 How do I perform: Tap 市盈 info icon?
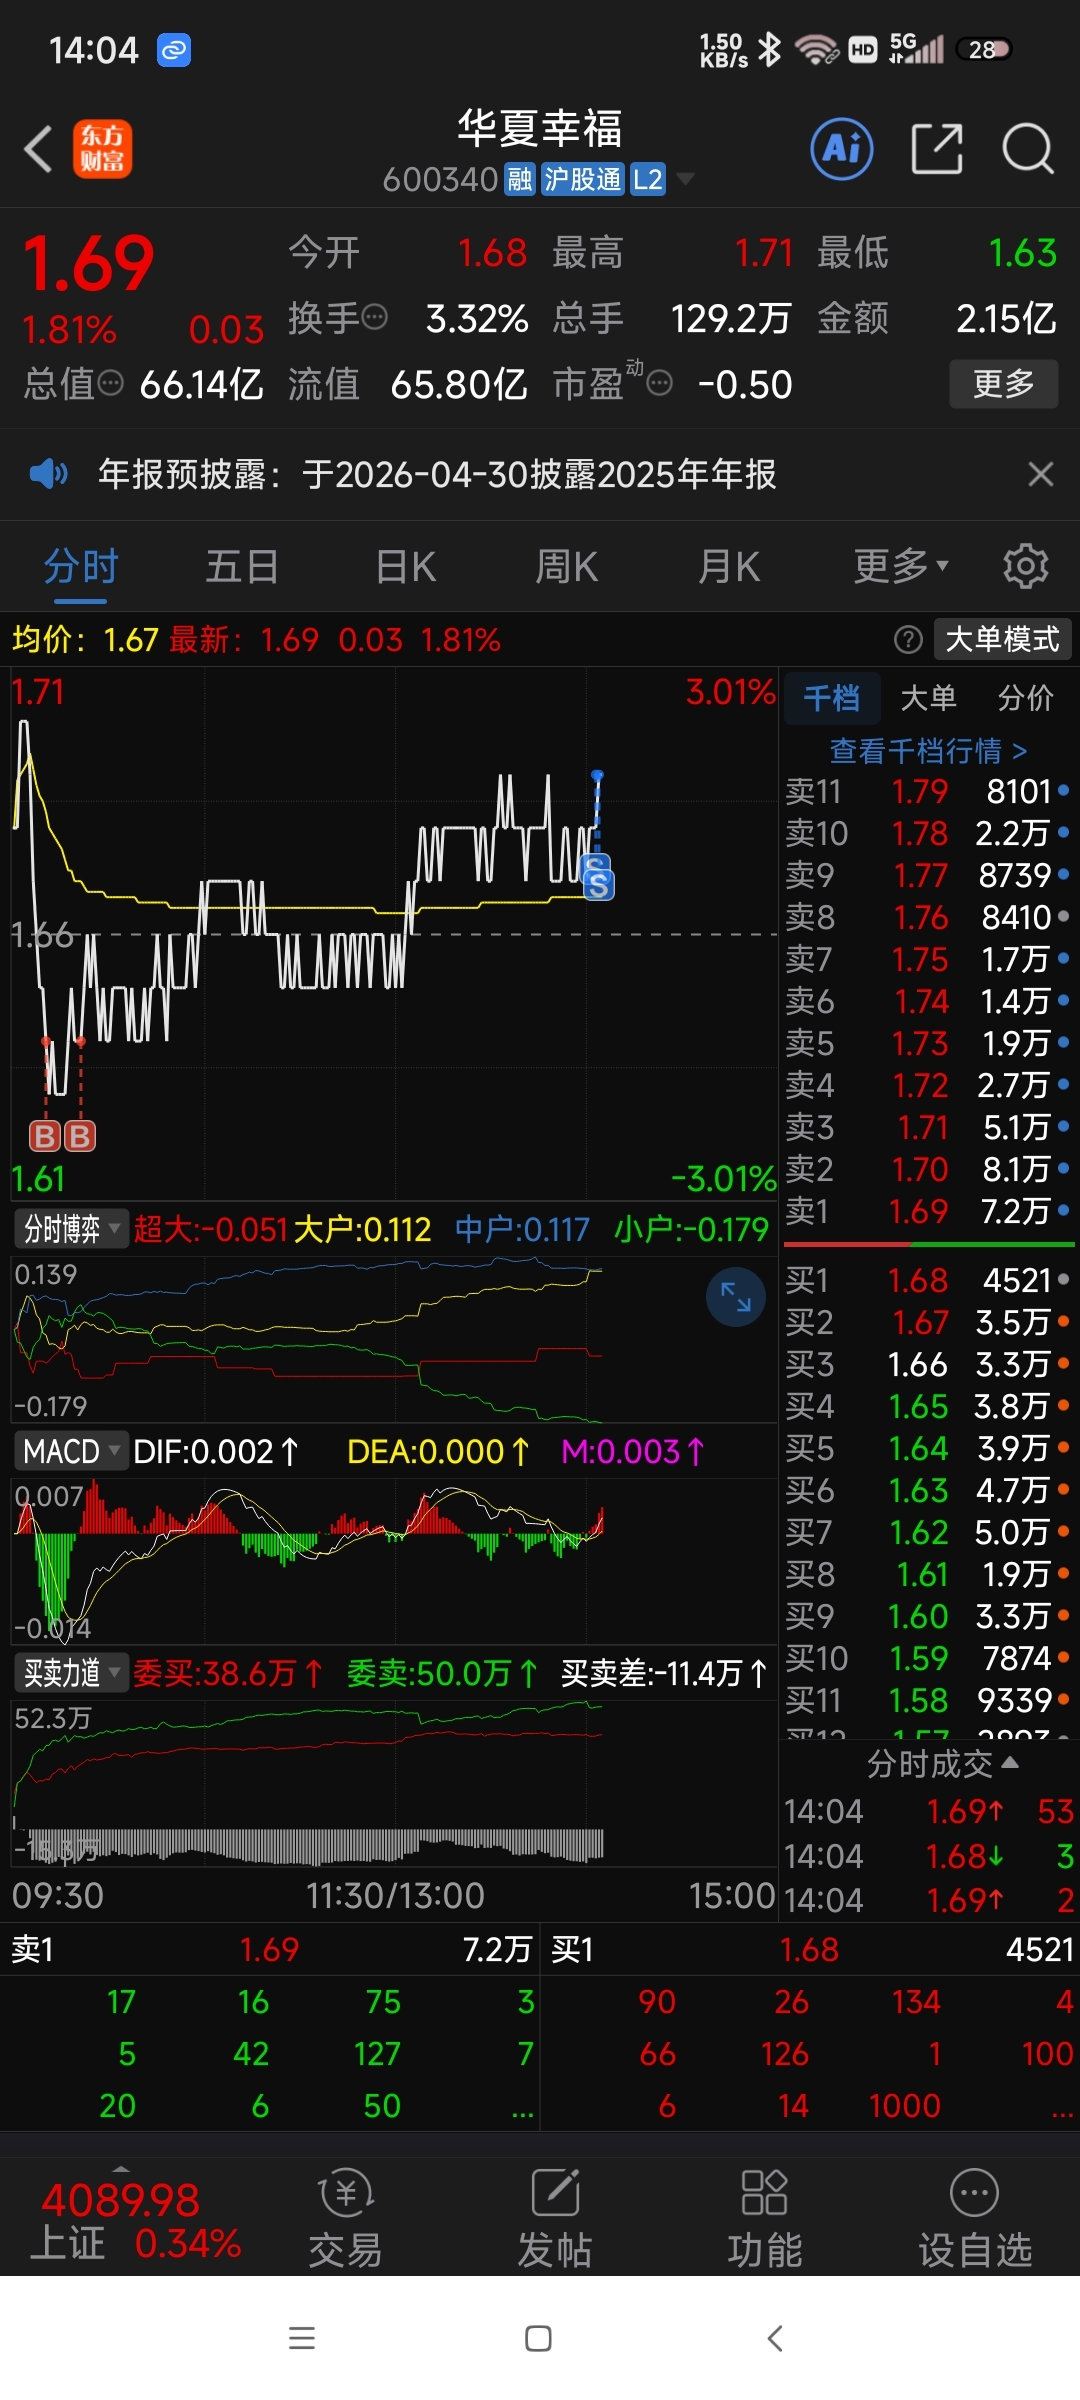(x=660, y=384)
